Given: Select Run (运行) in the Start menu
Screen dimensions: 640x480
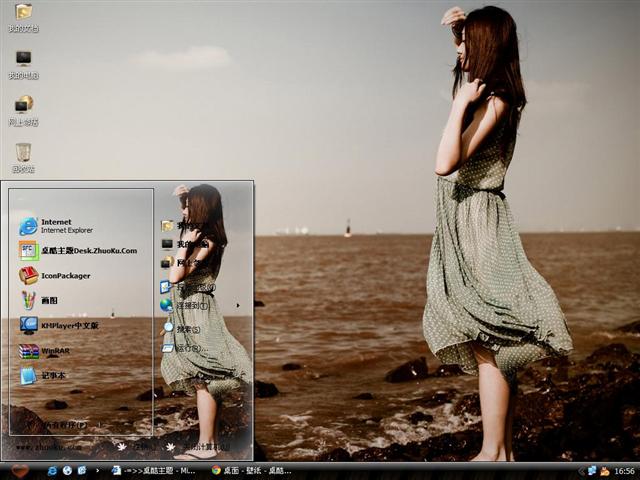Looking at the screenshot, I should [x=186, y=348].
